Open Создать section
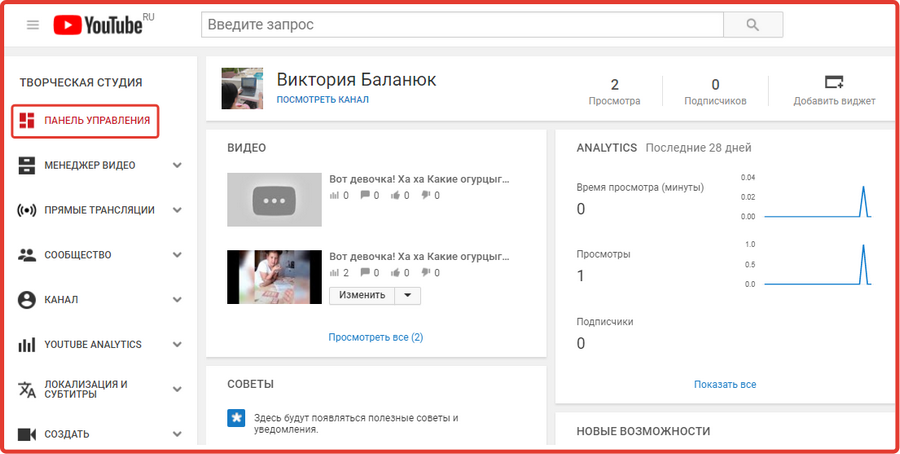The height and width of the screenshot is (454, 900). coord(67,434)
